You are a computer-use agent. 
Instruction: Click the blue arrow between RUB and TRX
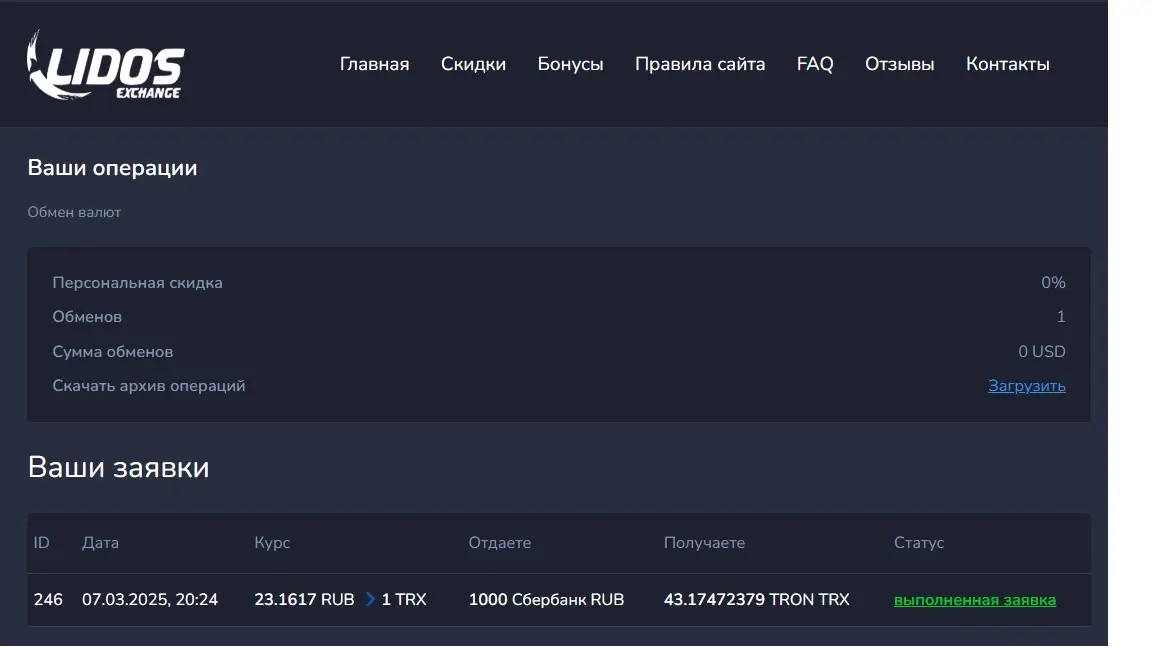point(370,600)
